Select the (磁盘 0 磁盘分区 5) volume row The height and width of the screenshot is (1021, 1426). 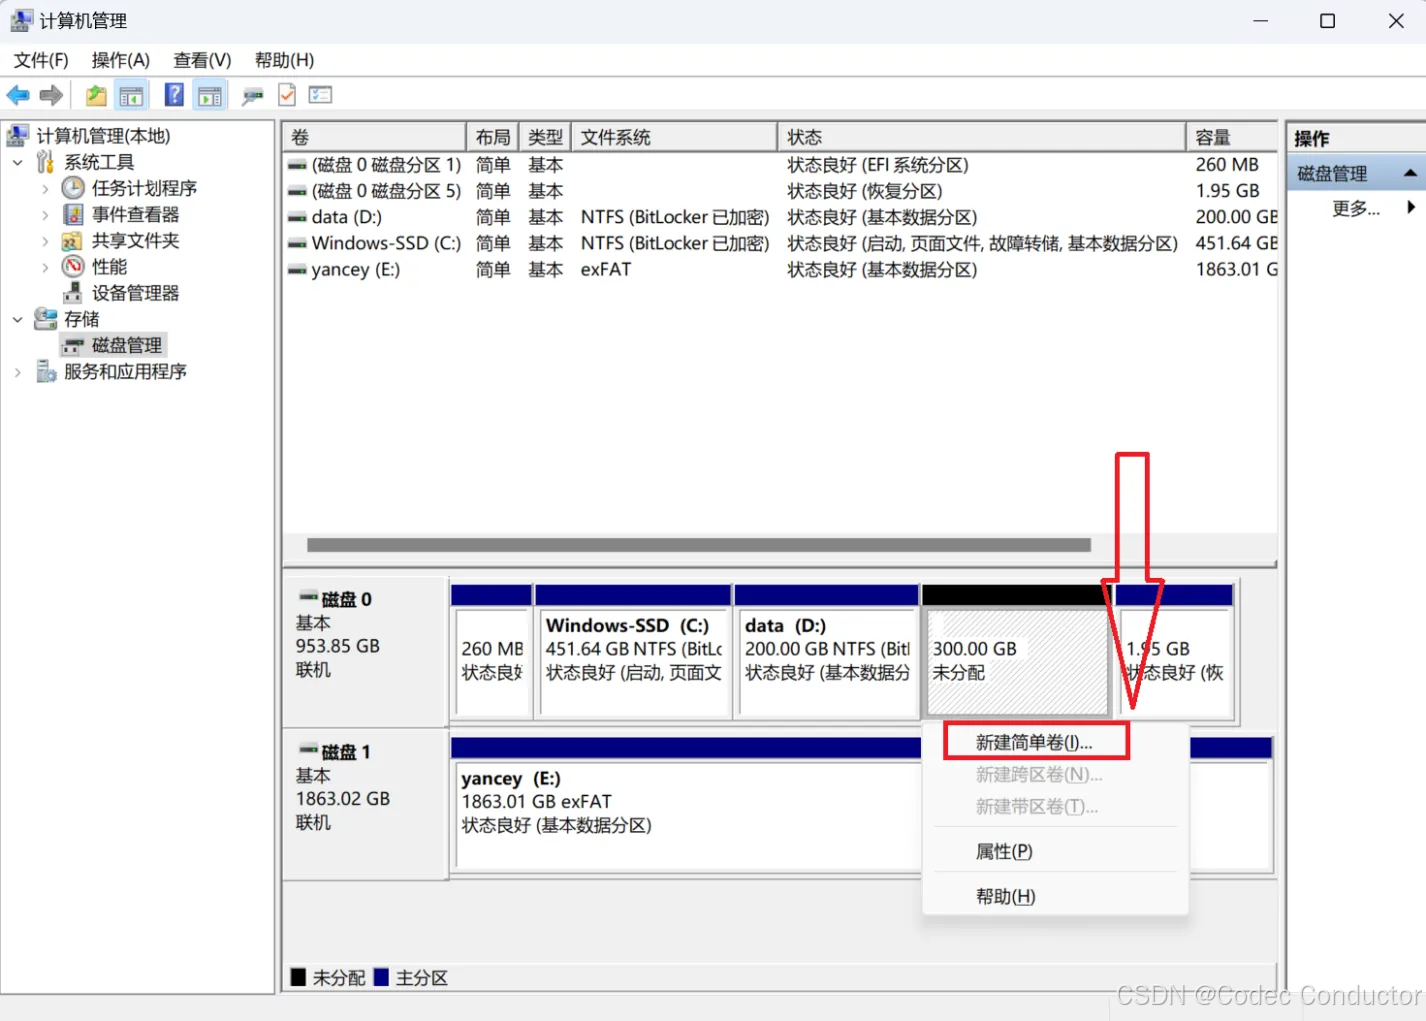tap(780, 191)
